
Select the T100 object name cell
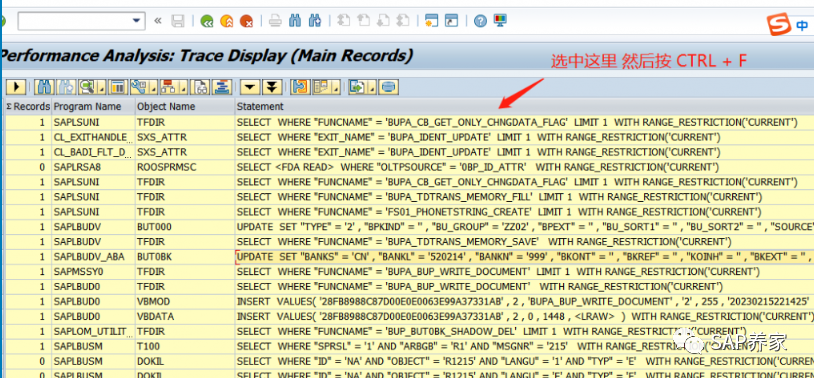(185, 346)
